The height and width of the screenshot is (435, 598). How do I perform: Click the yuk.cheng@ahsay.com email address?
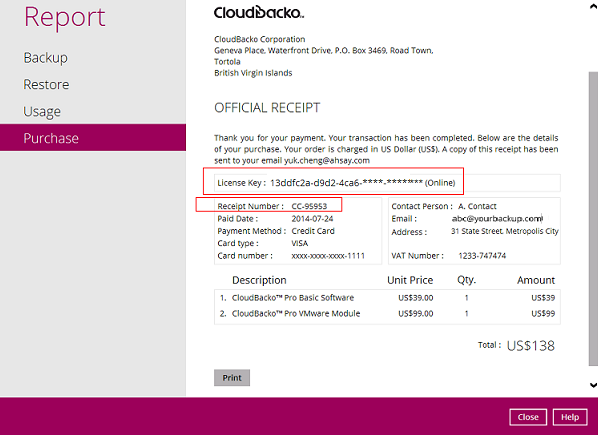pos(327,161)
